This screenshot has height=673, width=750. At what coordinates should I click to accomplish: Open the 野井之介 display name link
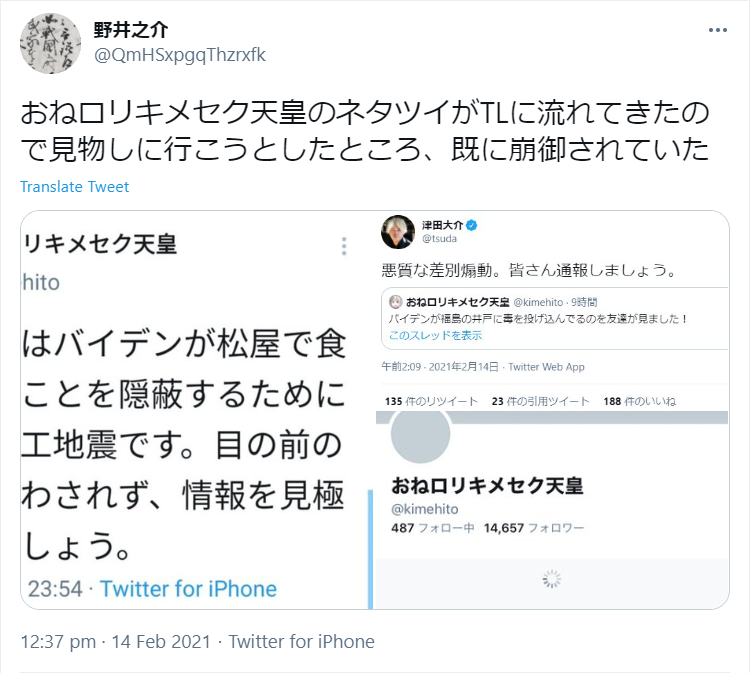click(131, 31)
